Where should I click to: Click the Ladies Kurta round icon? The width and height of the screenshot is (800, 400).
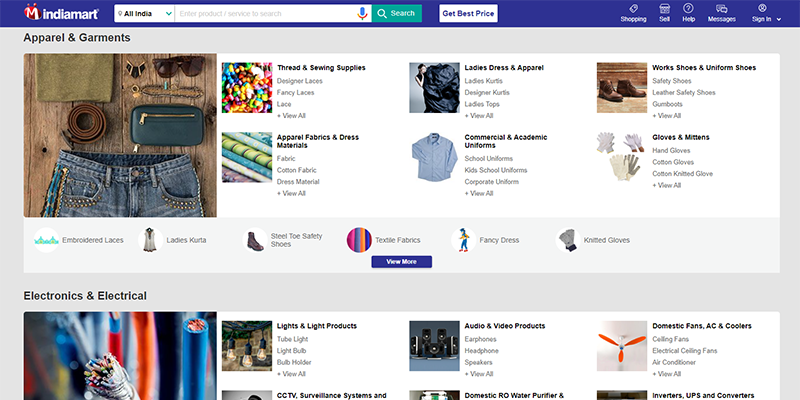pos(151,240)
